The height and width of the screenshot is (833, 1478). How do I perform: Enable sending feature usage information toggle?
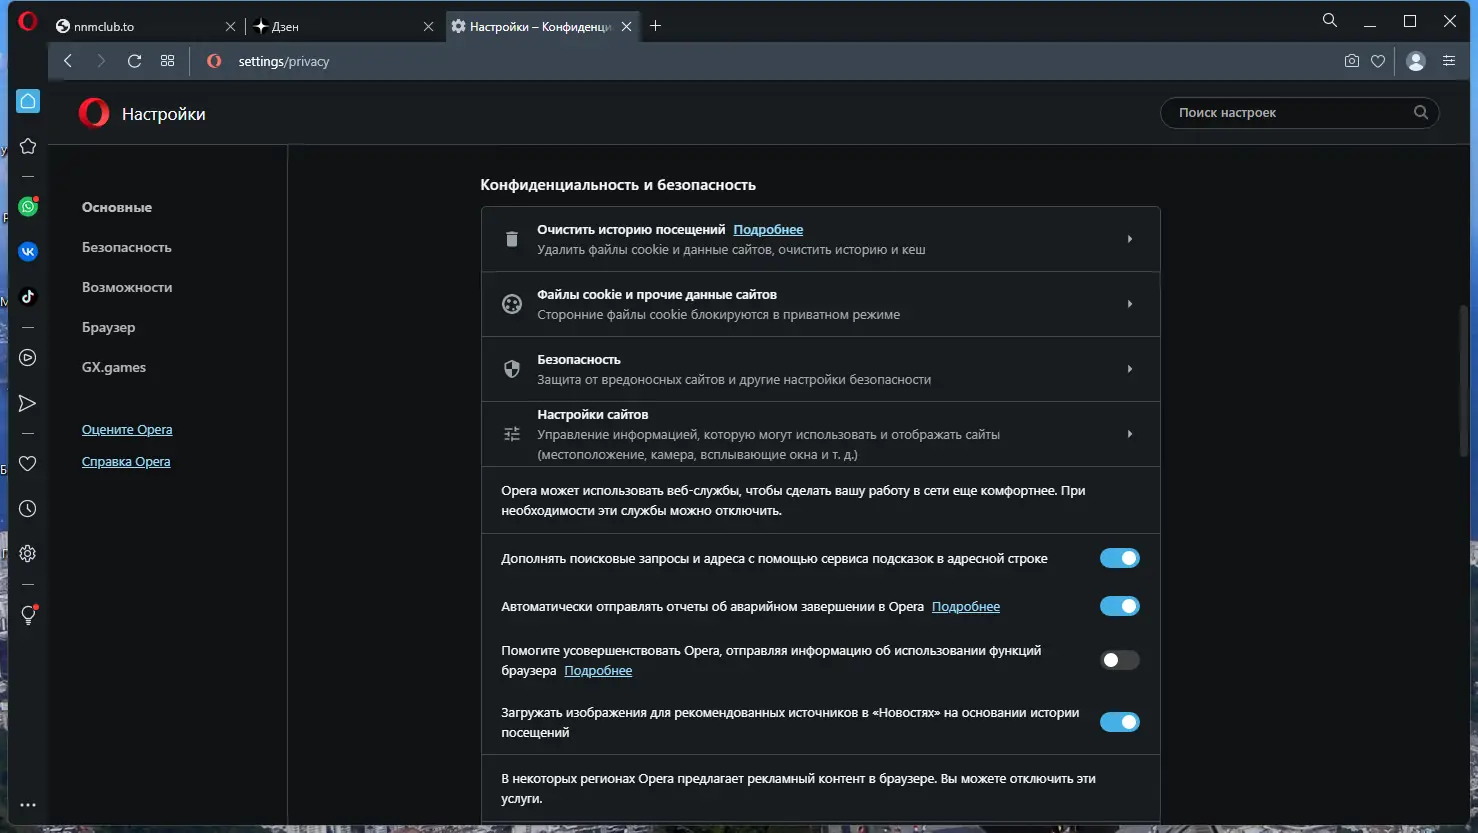pyautogui.click(x=1119, y=660)
